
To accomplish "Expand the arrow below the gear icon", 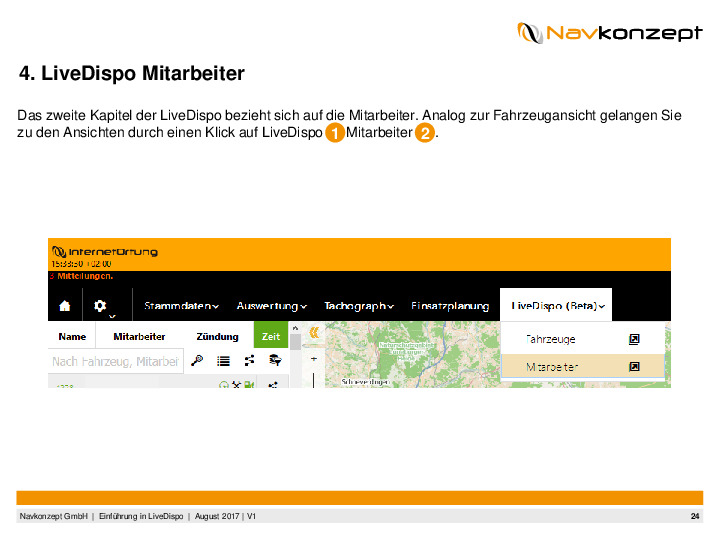I will click(112, 316).
